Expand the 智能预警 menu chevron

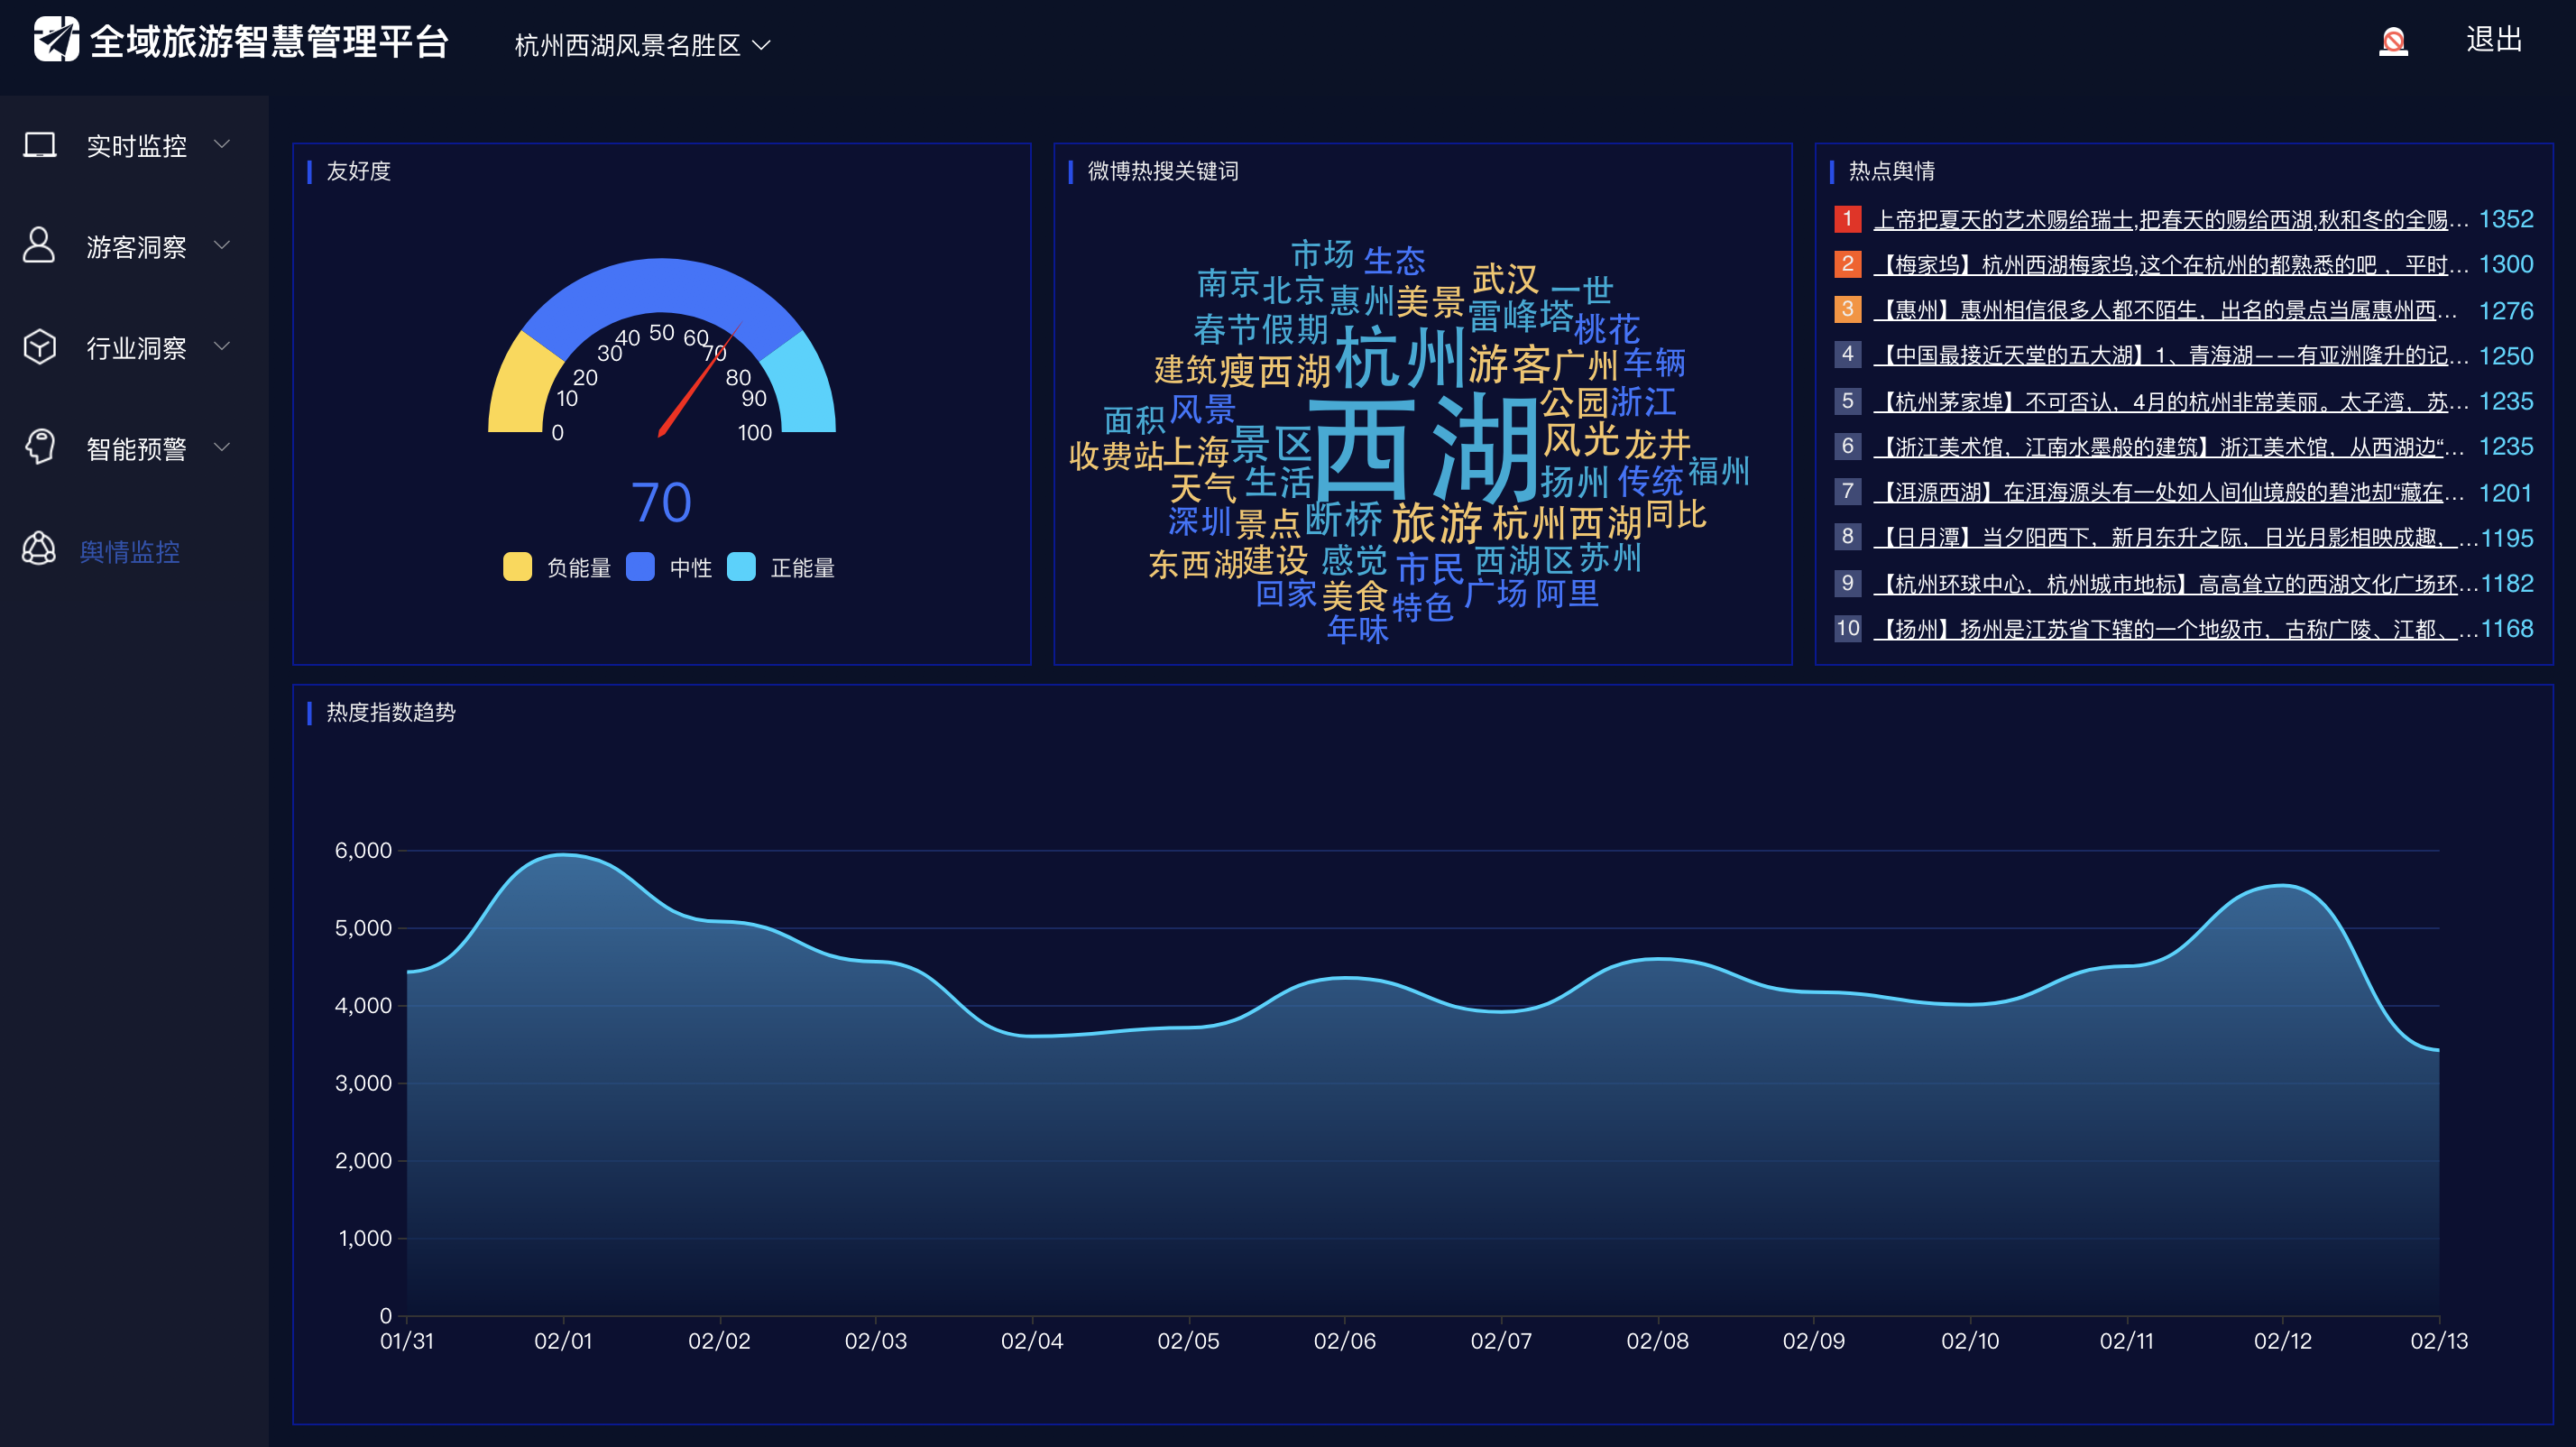pyautogui.click(x=222, y=447)
